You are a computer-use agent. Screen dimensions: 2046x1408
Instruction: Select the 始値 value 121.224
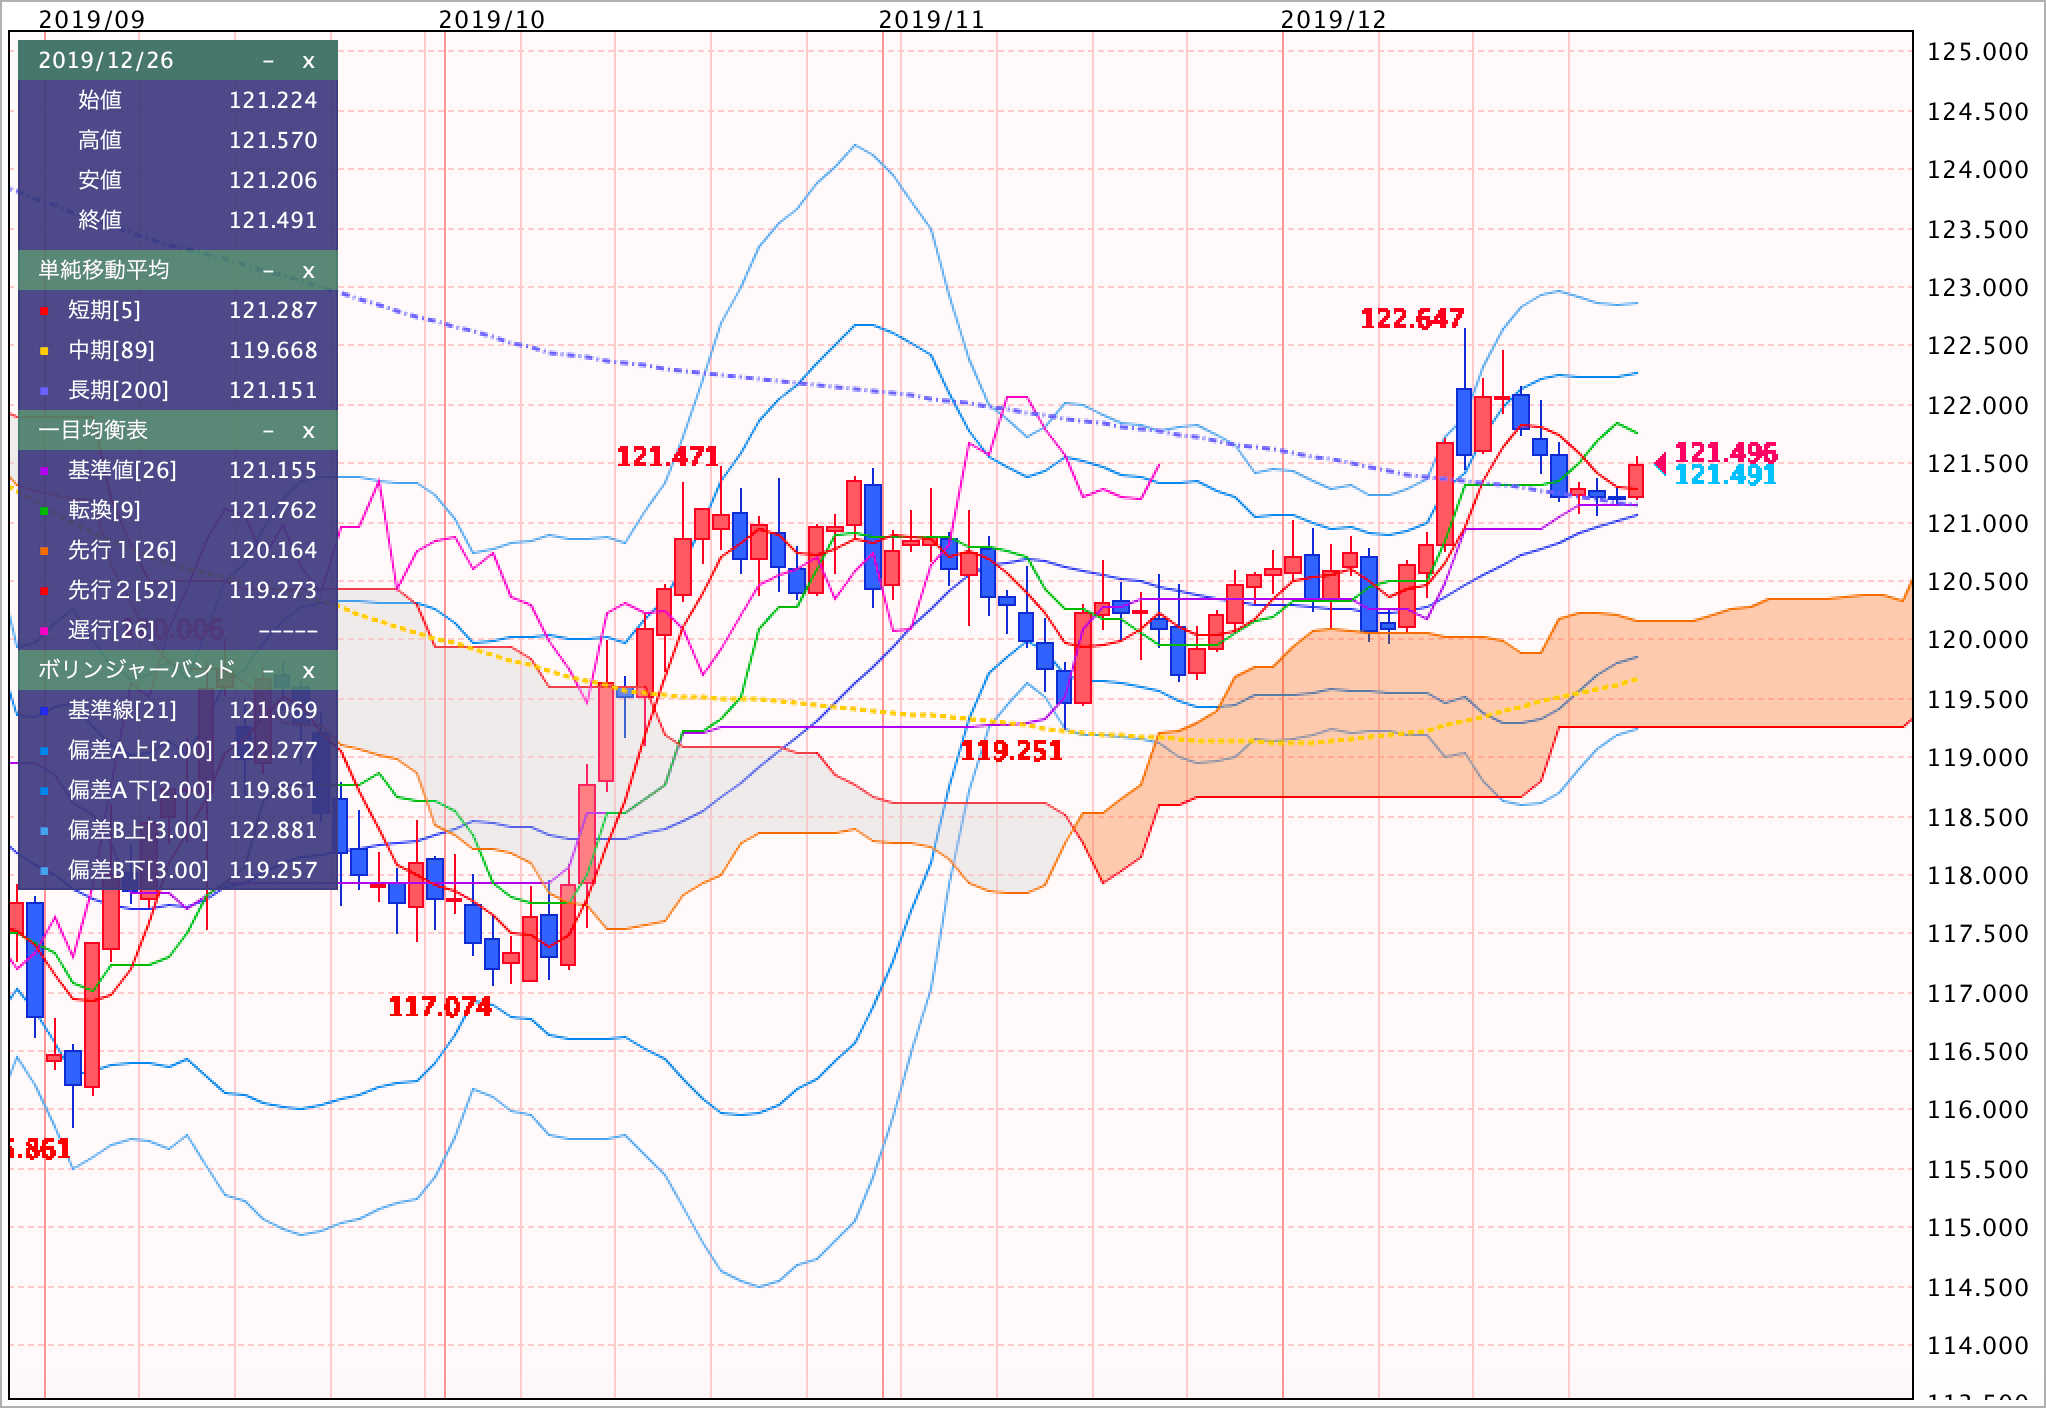(x=273, y=100)
